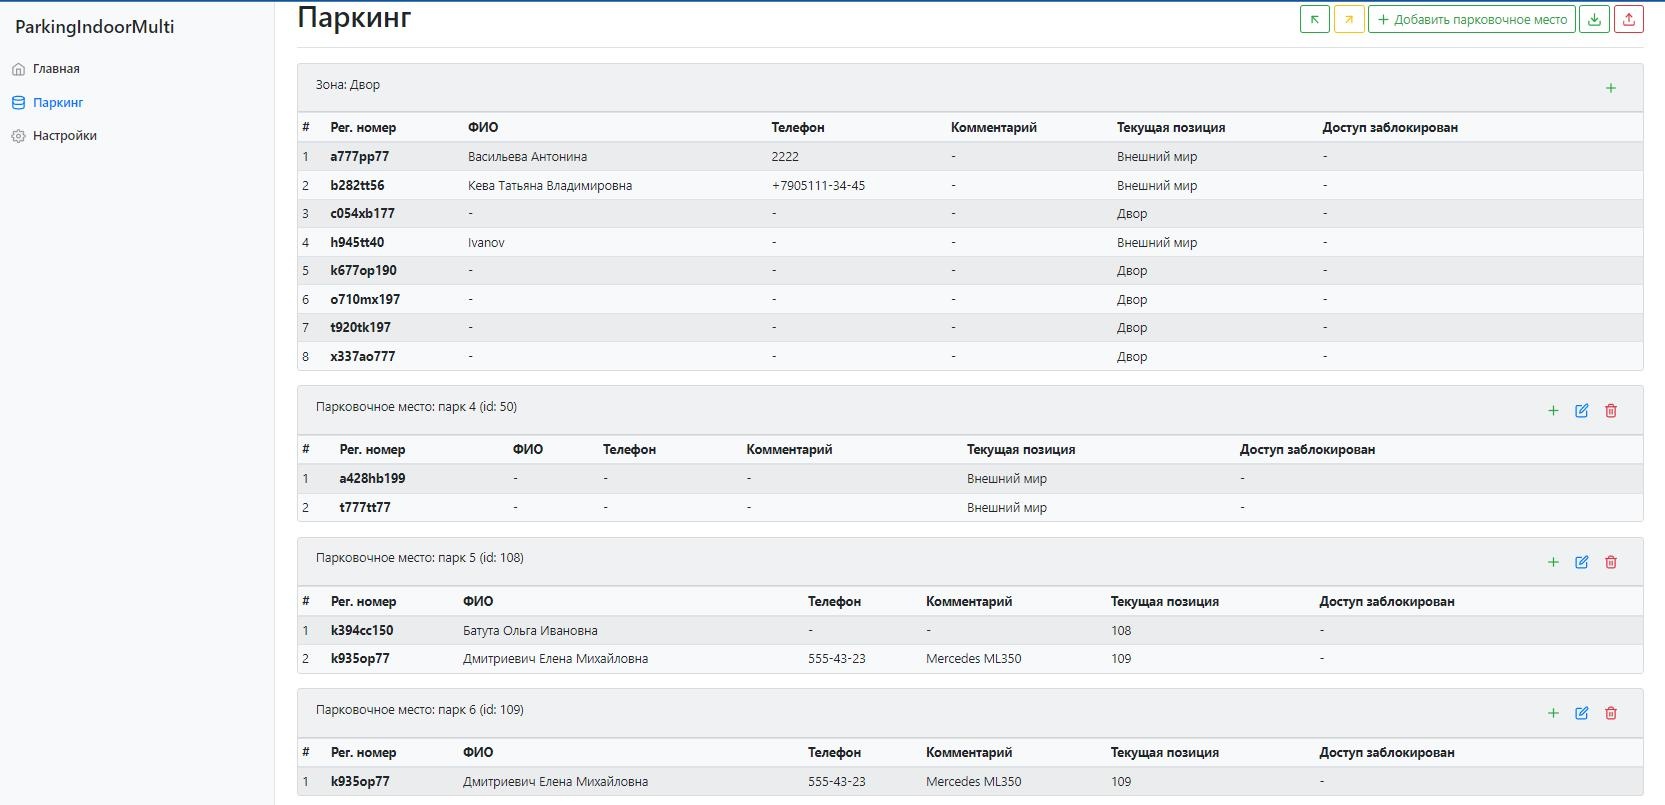Image resolution: width=1665 pixels, height=805 pixels.
Task: Open the Паркинг sidebar item
Action: 58,103
